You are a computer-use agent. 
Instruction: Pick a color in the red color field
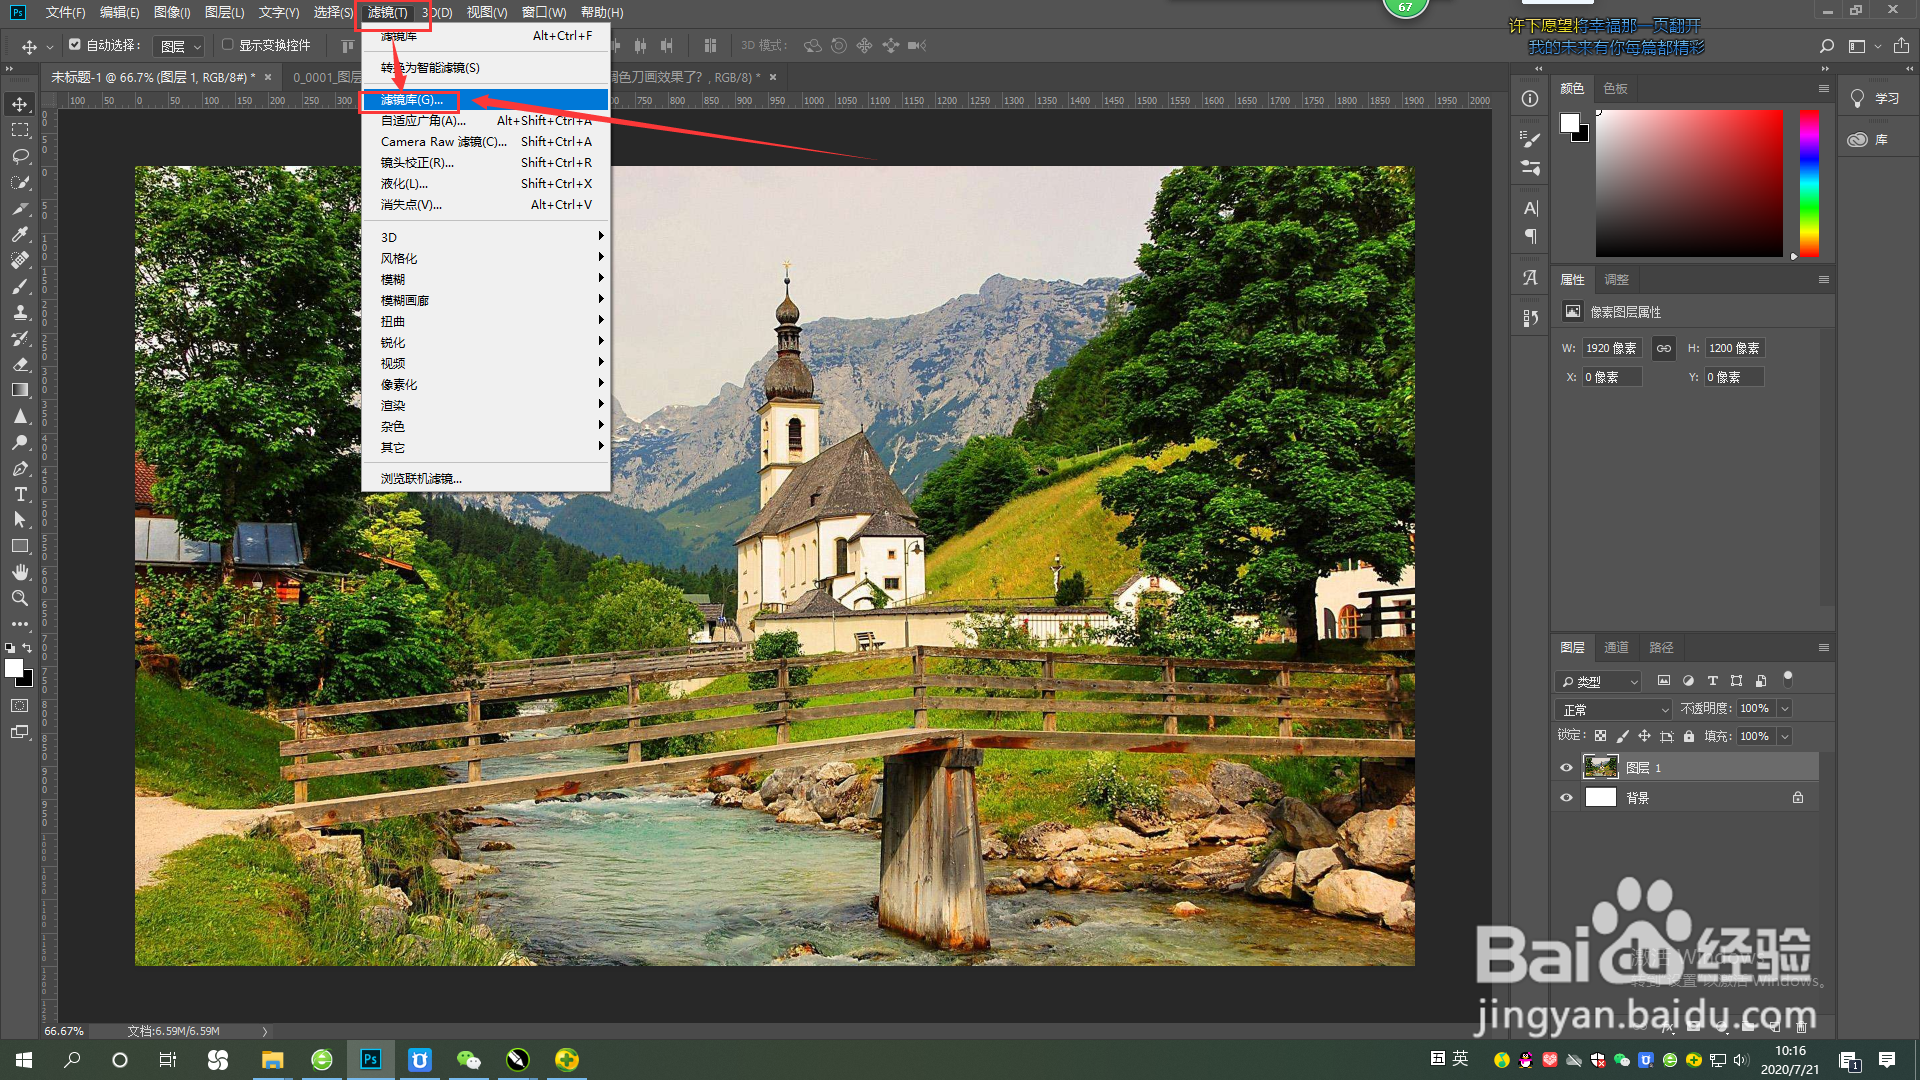(x=1689, y=183)
